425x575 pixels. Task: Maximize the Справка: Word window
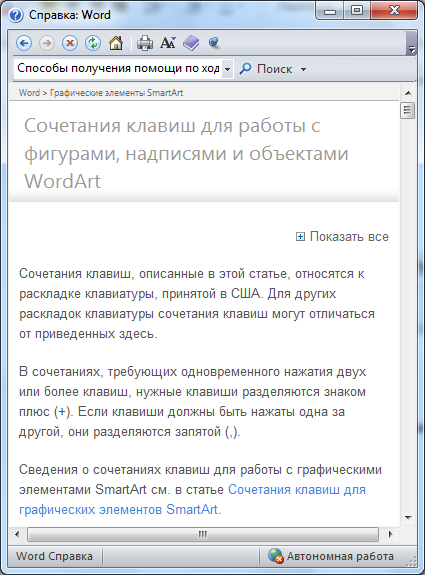(357, 10)
